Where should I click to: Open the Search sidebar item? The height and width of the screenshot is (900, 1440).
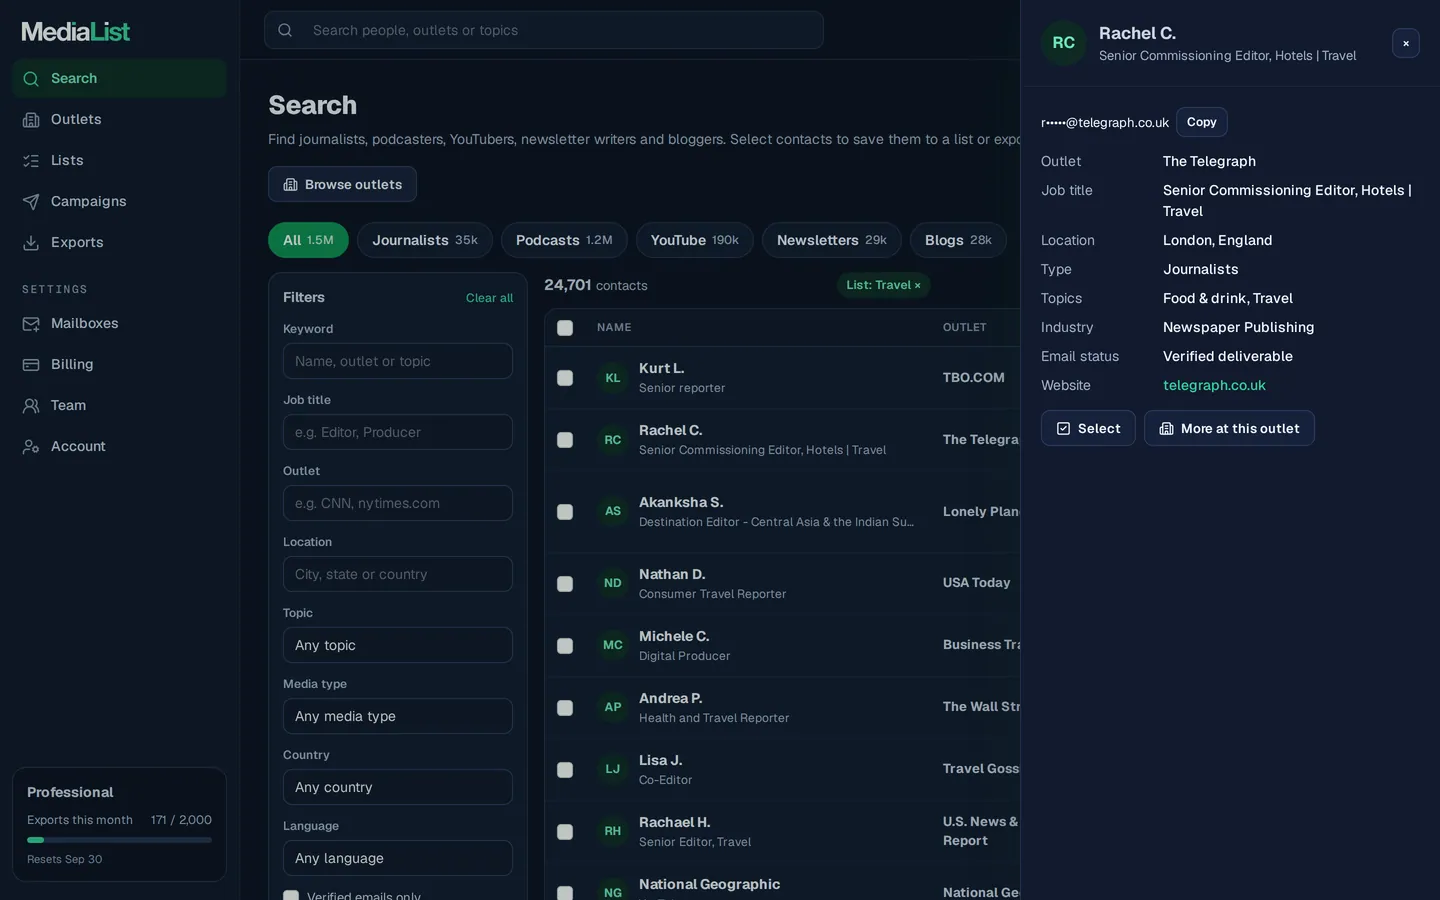[119, 78]
